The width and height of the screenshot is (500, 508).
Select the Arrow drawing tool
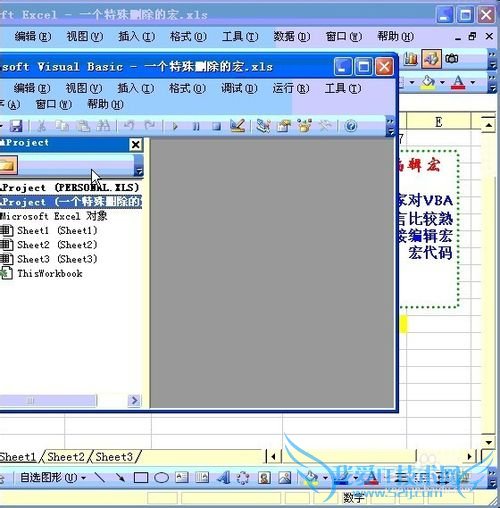tap(120, 478)
